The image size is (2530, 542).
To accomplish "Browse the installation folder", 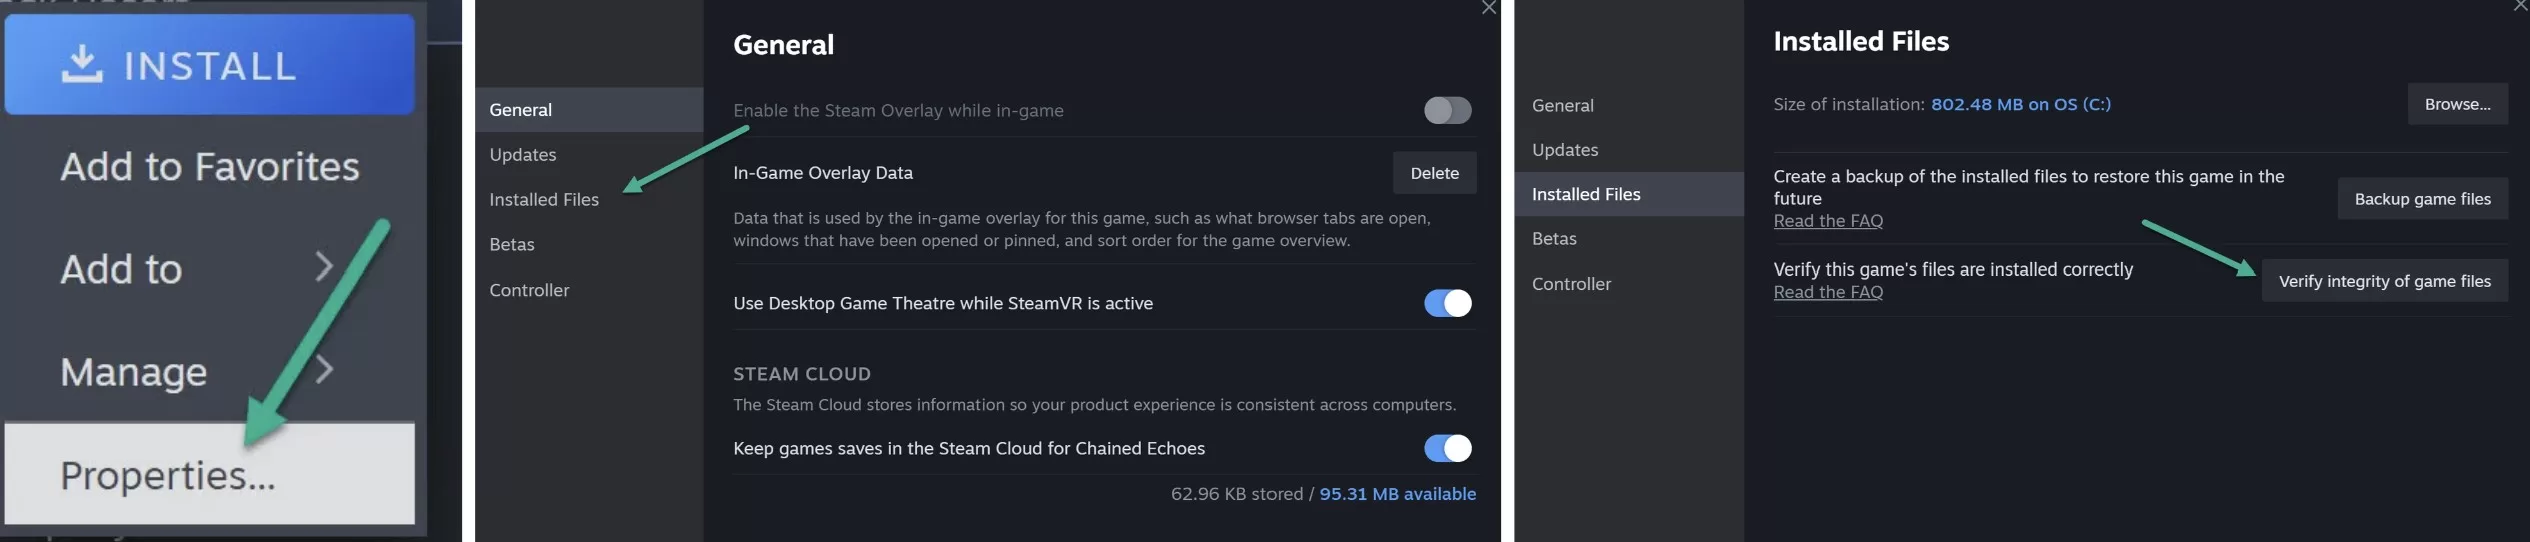I will click(x=2457, y=104).
